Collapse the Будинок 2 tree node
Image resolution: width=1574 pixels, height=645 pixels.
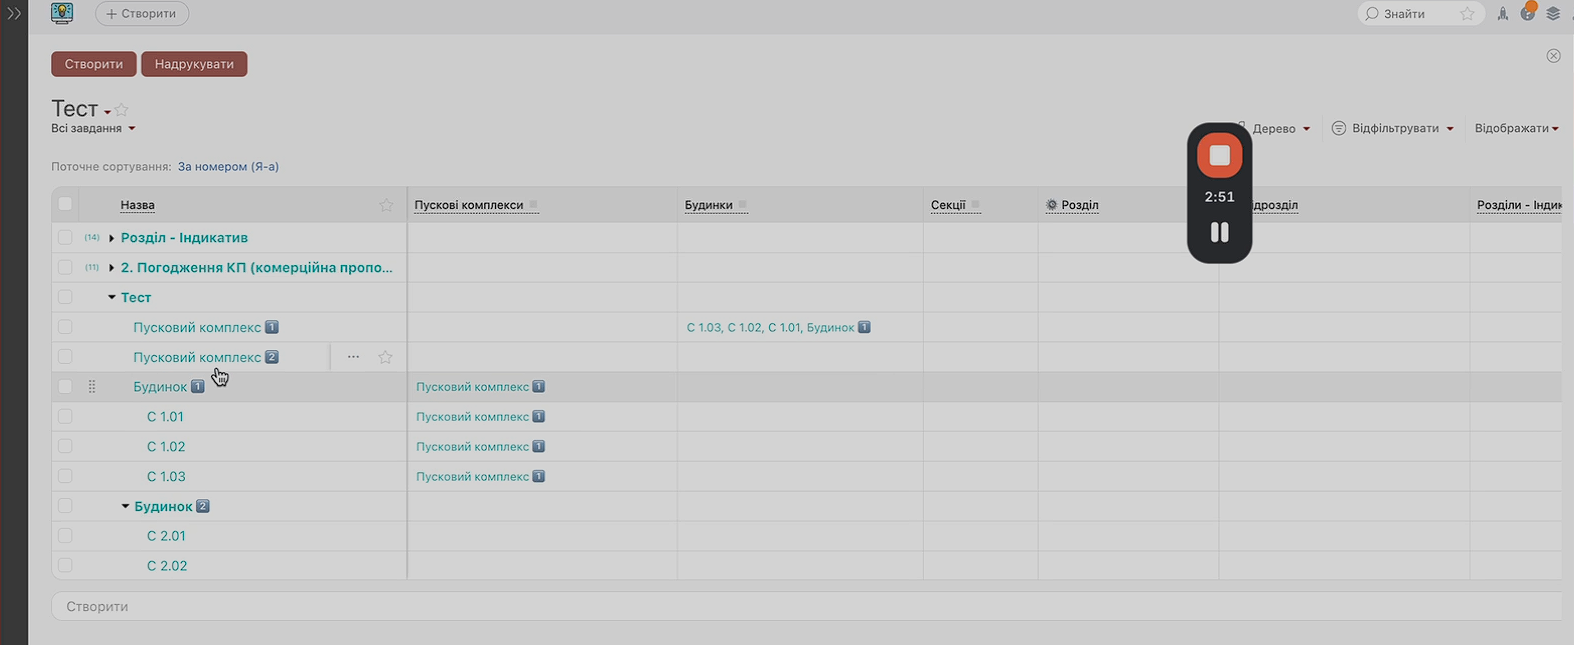click(x=125, y=507)
